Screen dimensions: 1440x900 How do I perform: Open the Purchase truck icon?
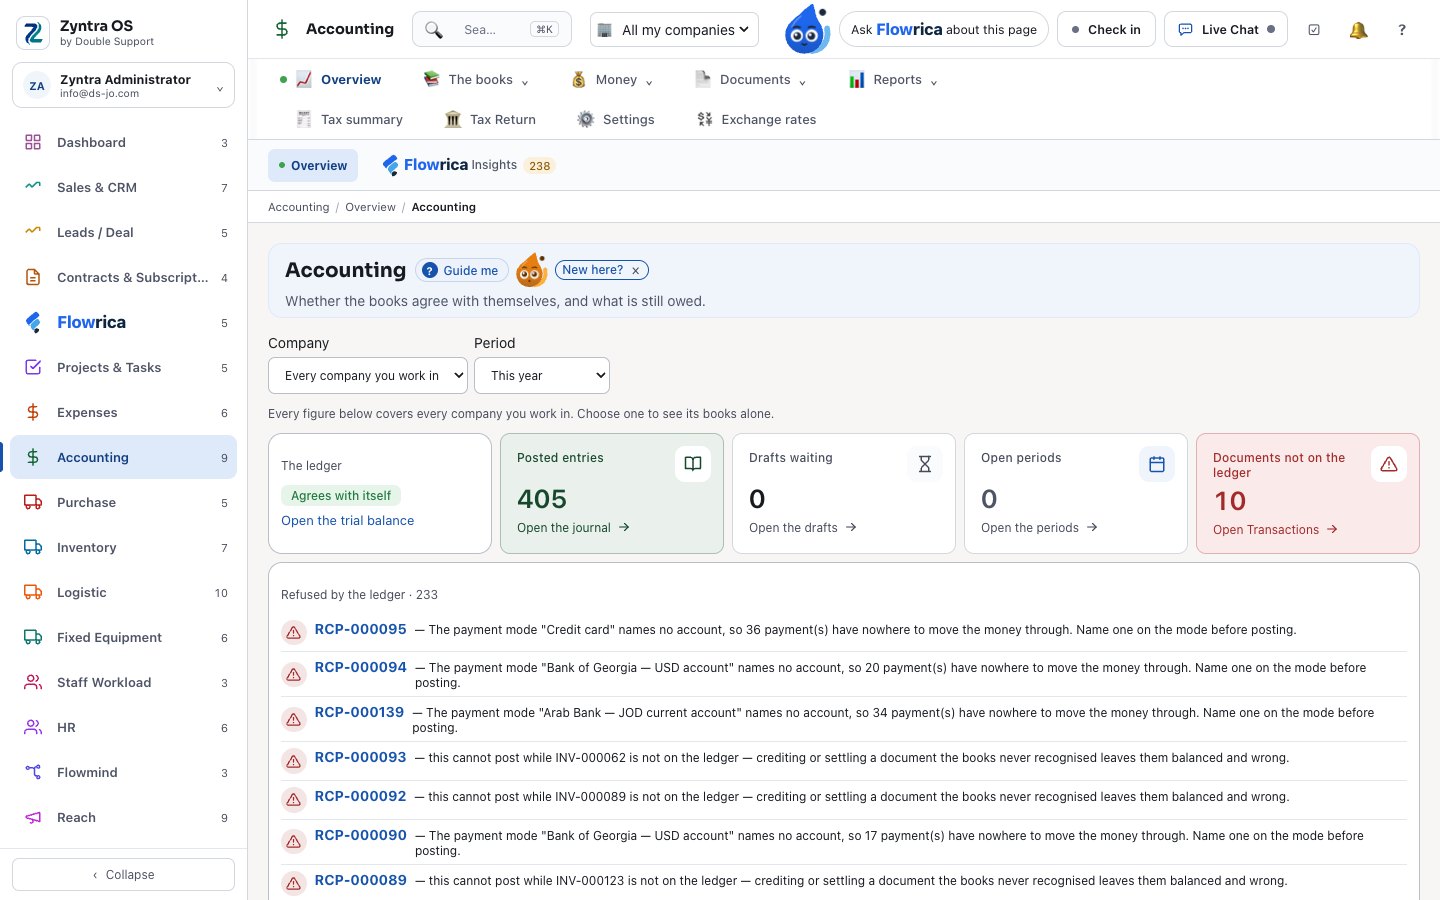click(33, 502)
